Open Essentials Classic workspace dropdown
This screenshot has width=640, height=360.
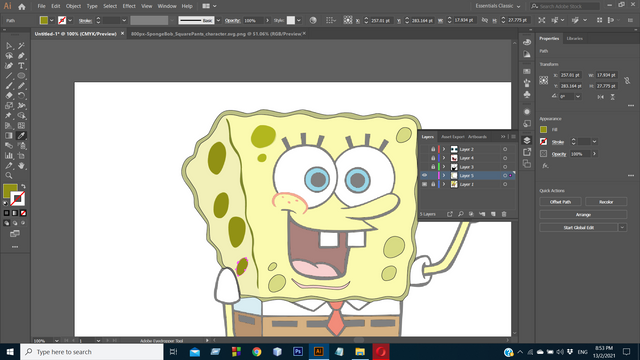coord(498,6)
